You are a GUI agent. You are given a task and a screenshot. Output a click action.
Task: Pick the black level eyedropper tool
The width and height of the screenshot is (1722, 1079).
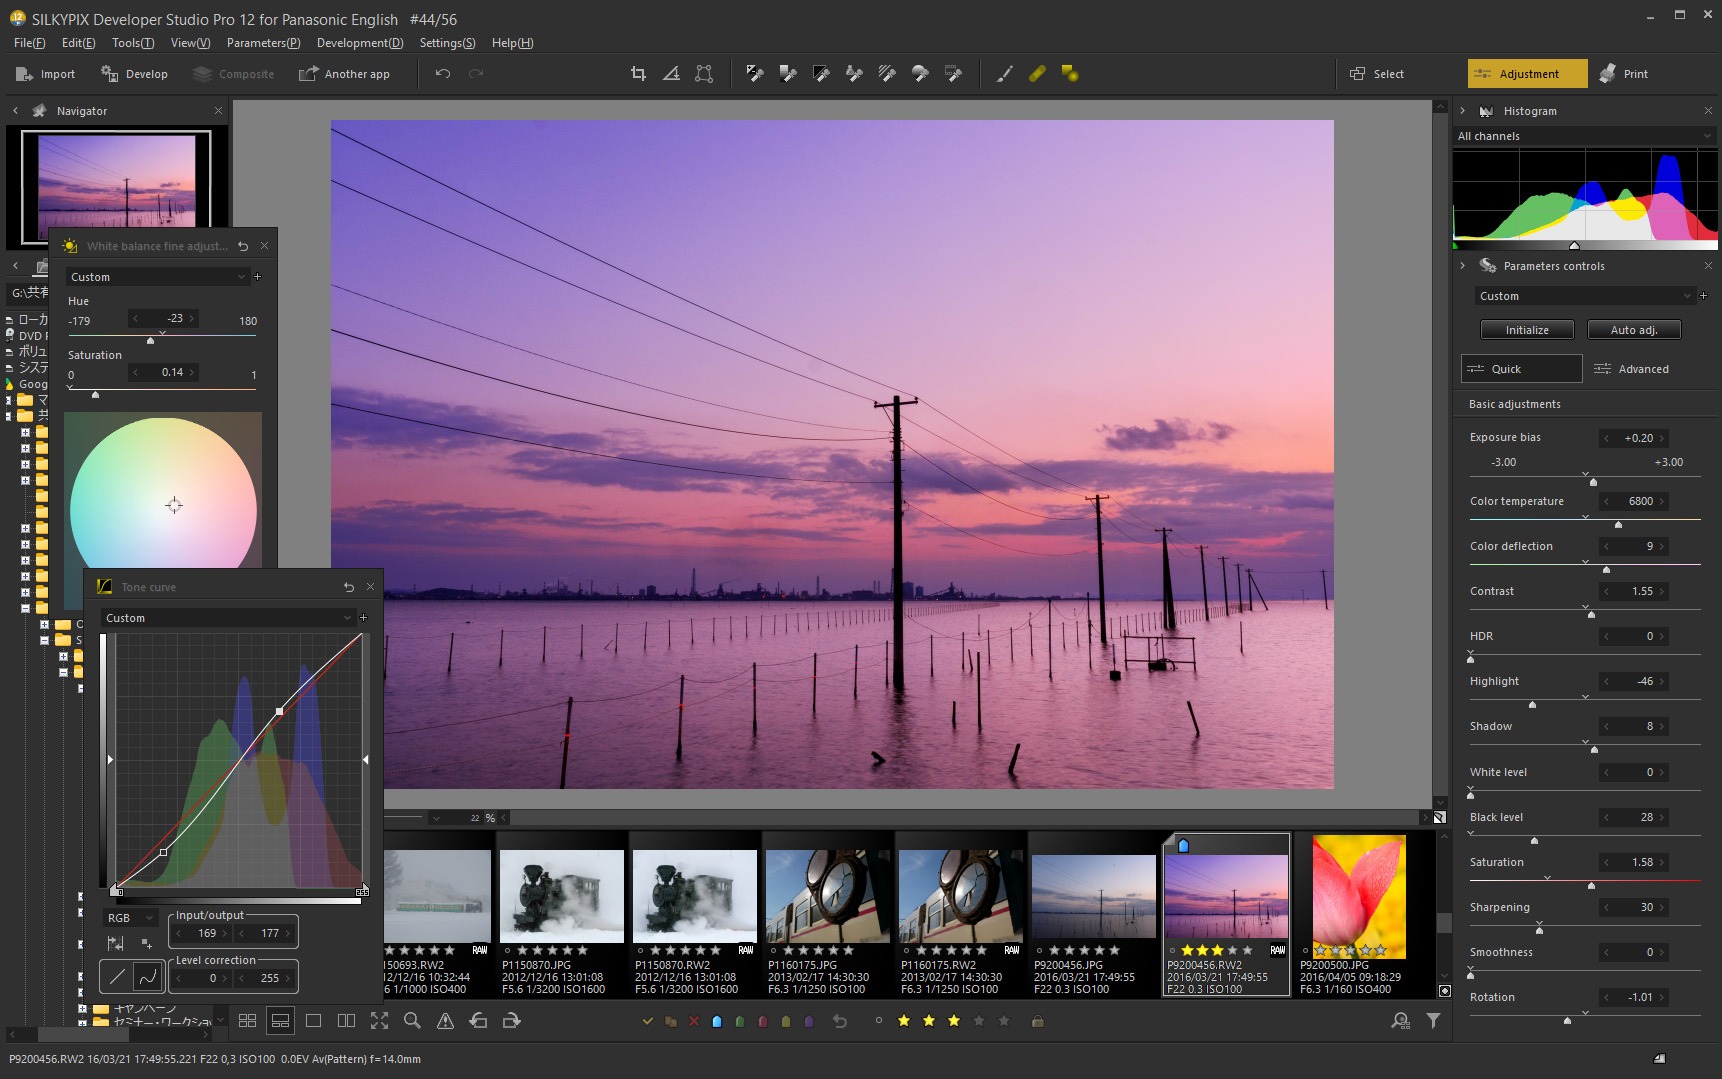tap(821, 73)
